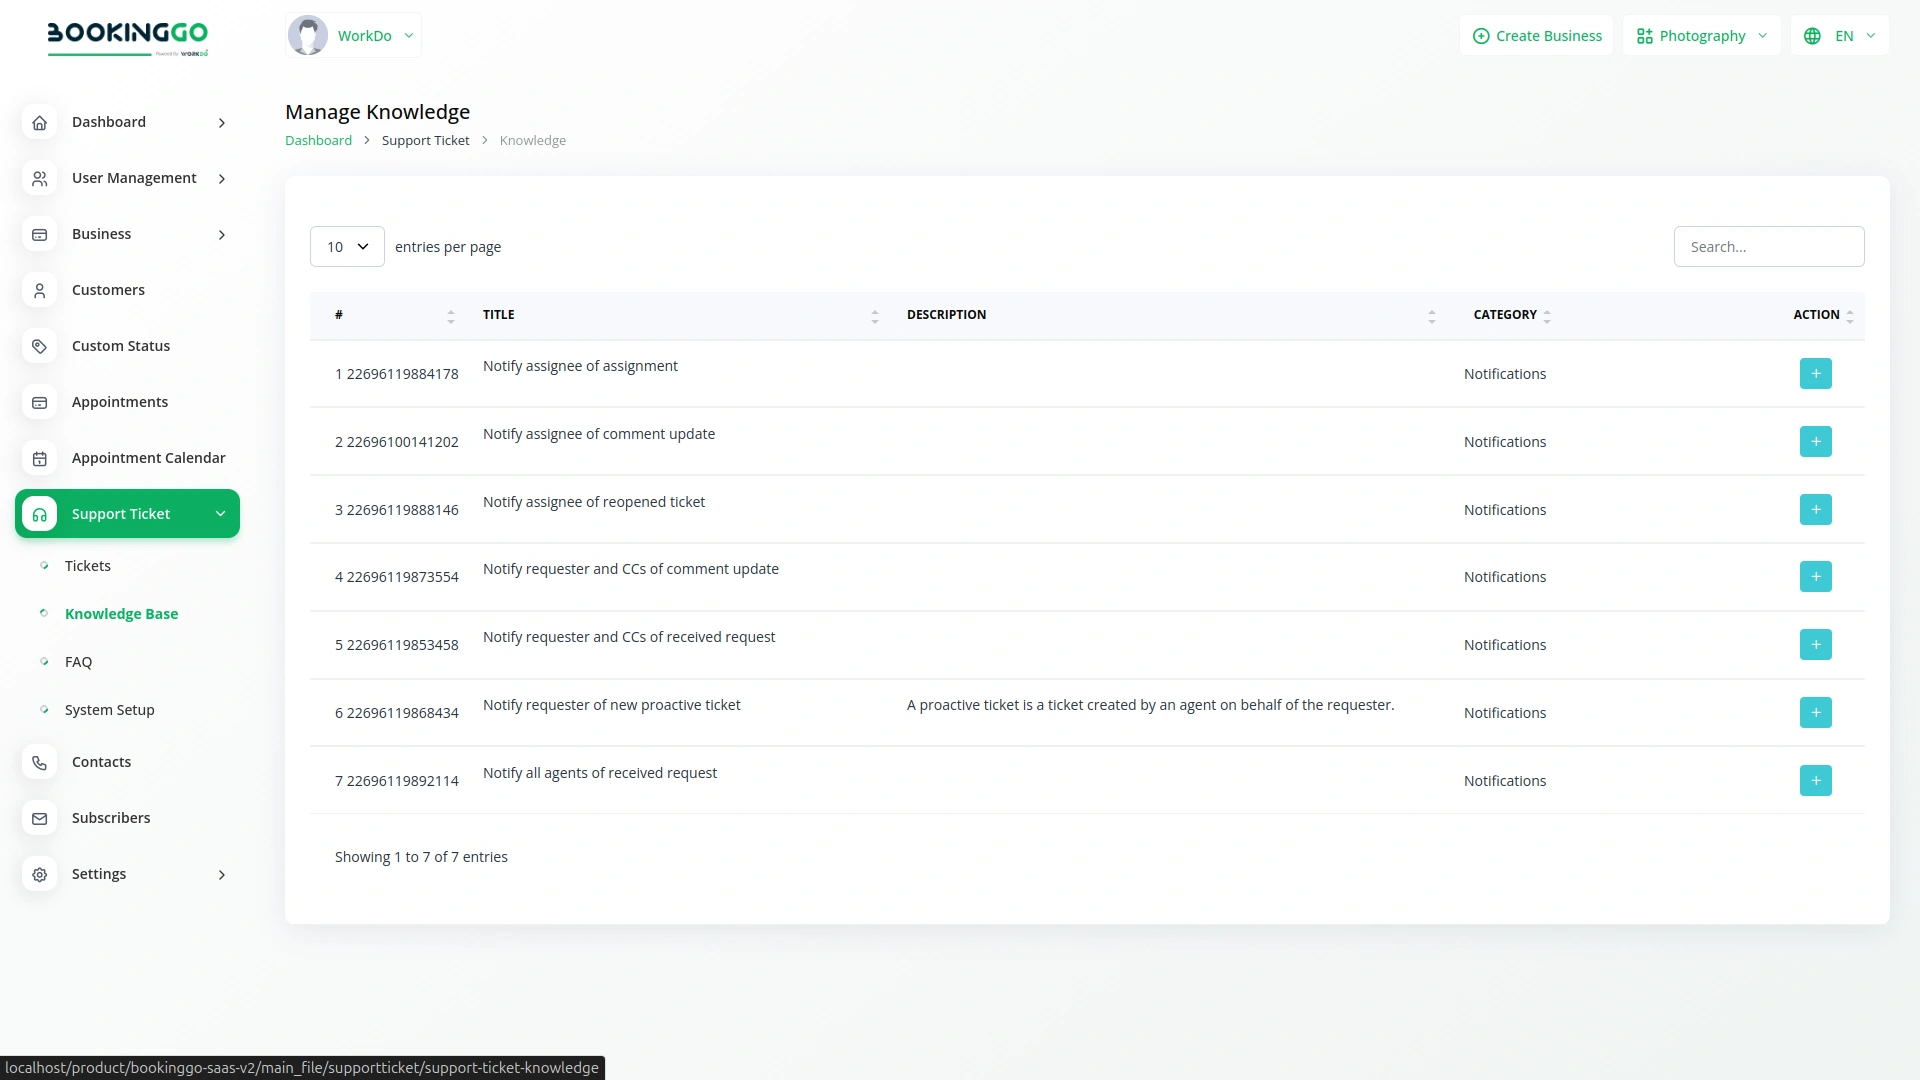Open Subscribers via the envelope icon

(x=39, y=818)
